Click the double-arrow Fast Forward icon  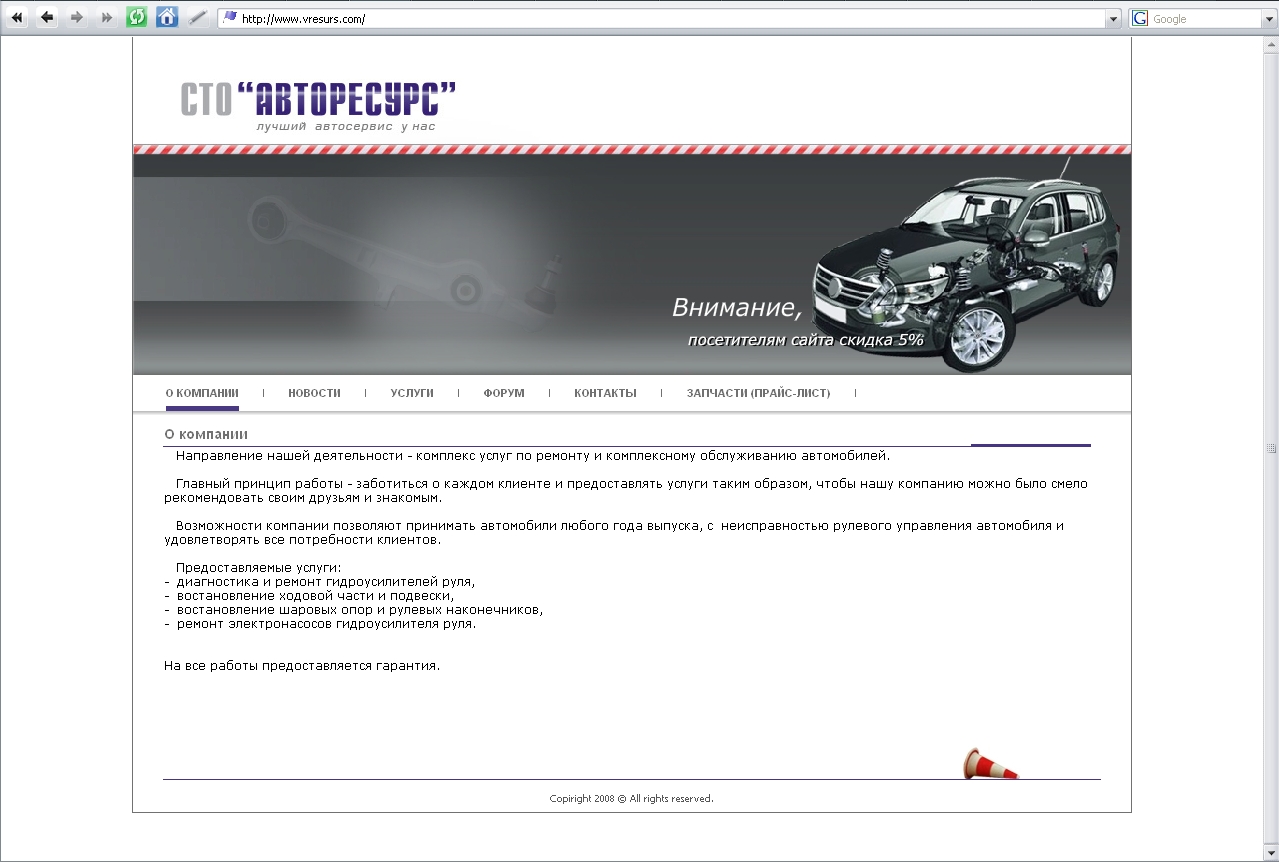104,17
